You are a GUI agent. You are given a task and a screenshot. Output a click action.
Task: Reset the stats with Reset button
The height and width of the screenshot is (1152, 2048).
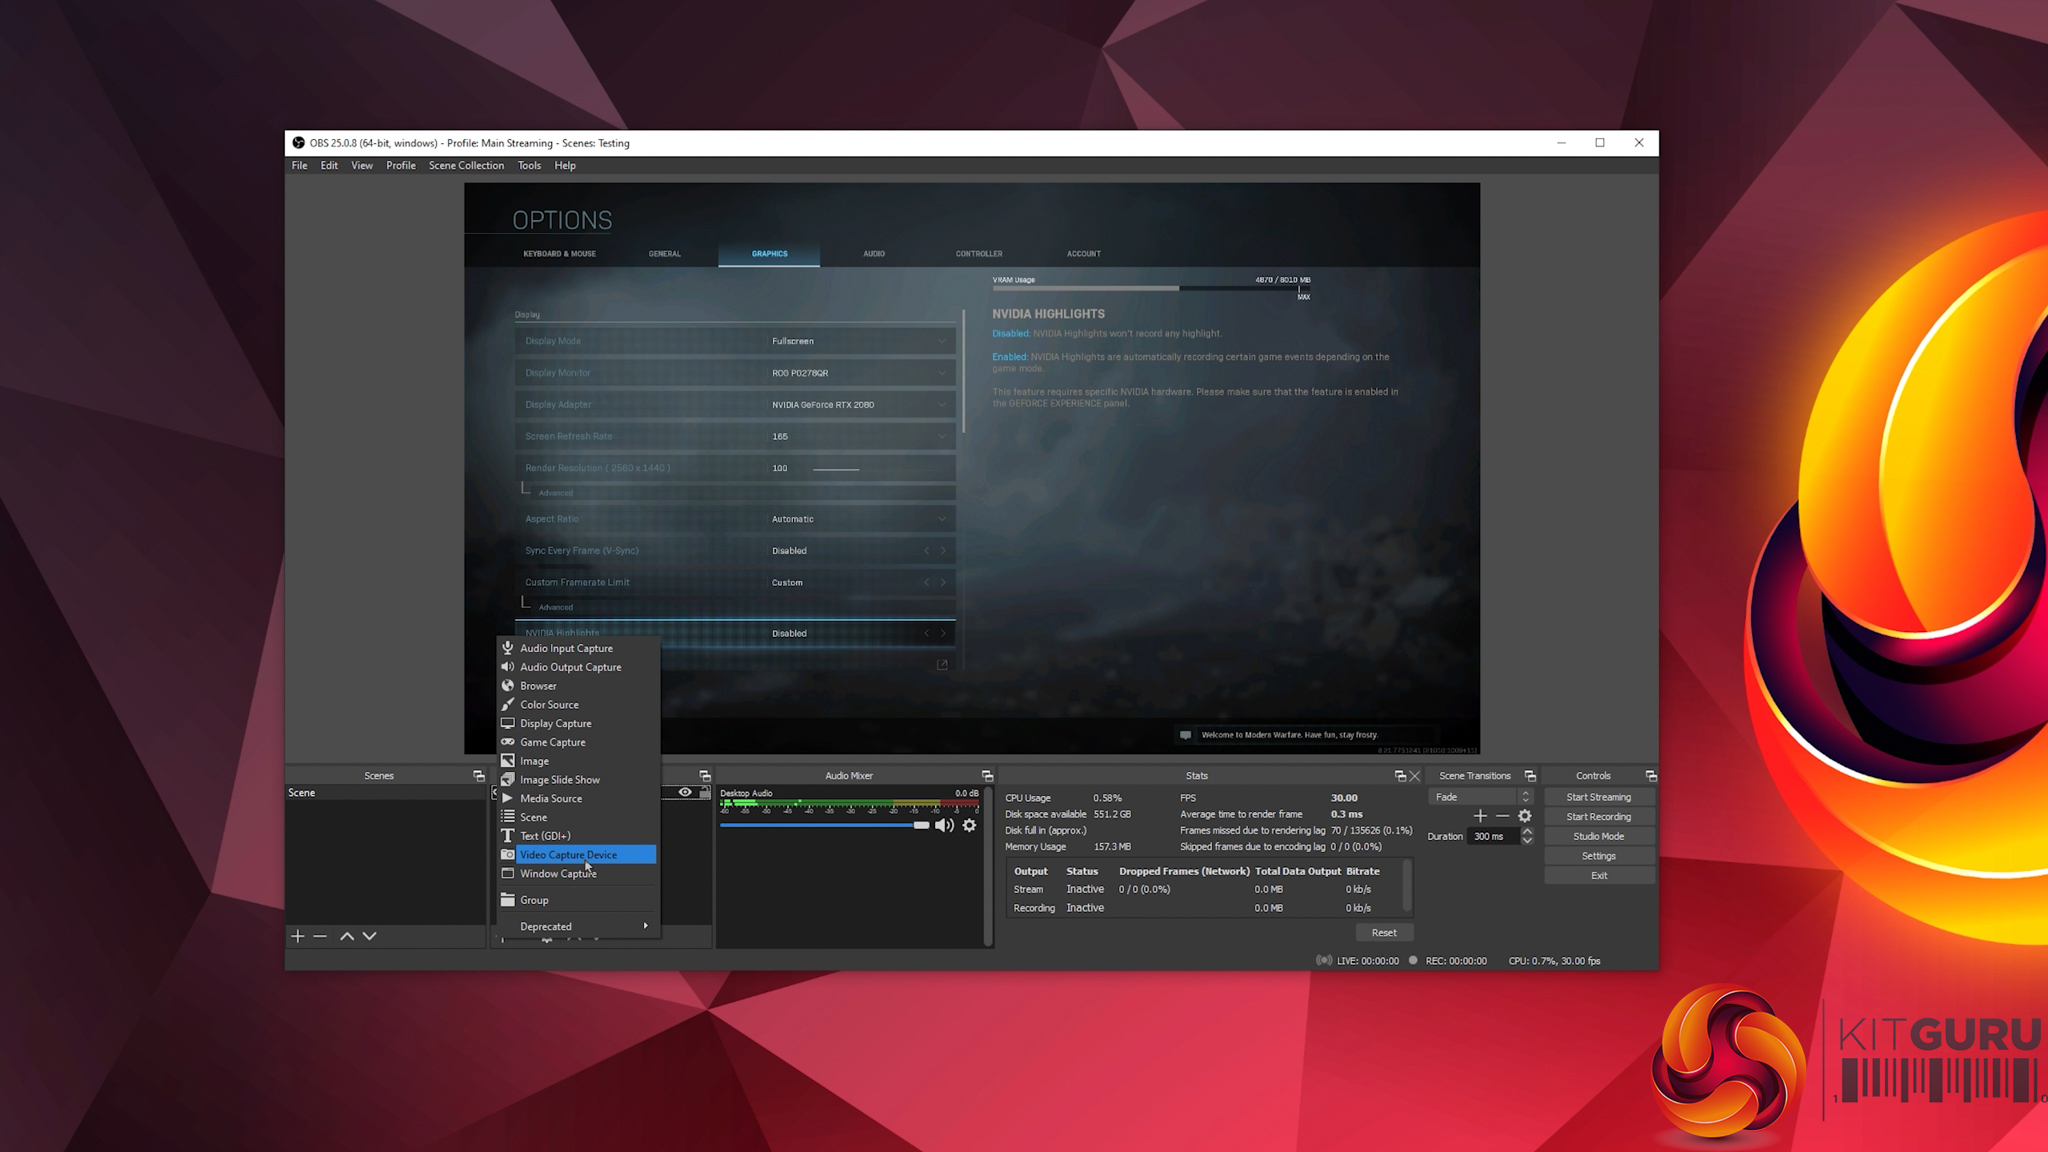pos(1384,932)
